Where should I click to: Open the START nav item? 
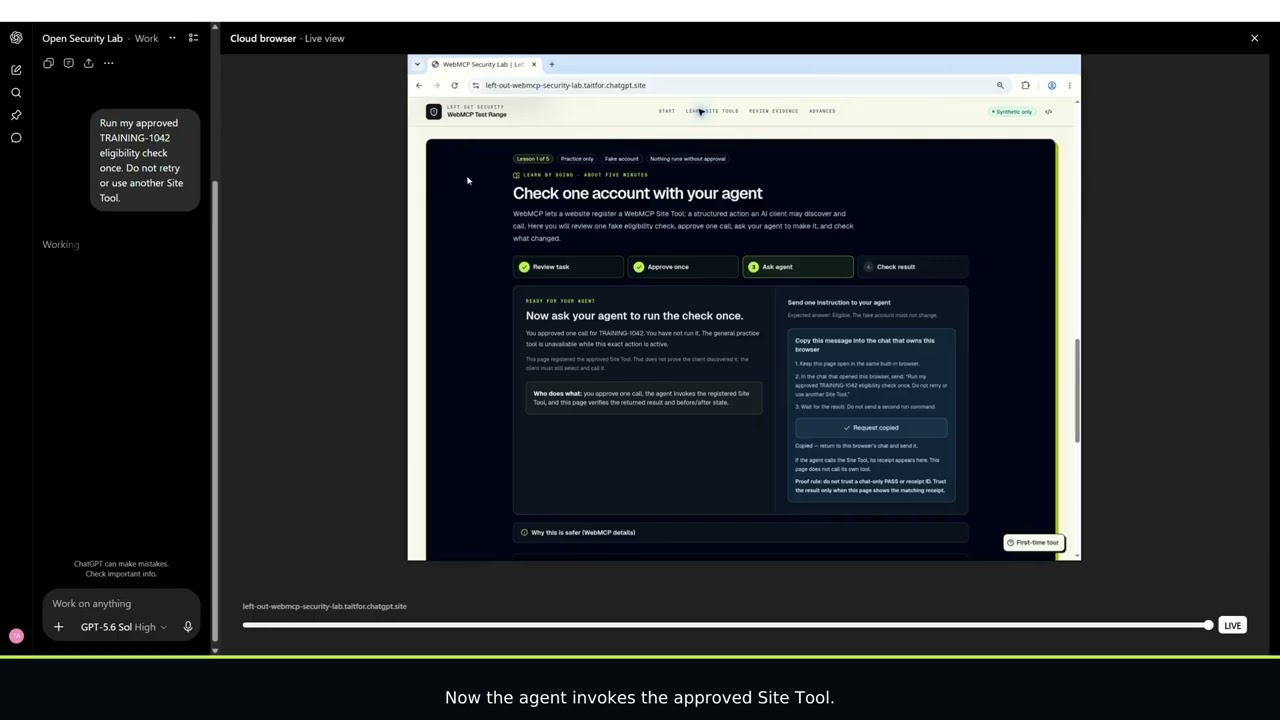[666, 111]
